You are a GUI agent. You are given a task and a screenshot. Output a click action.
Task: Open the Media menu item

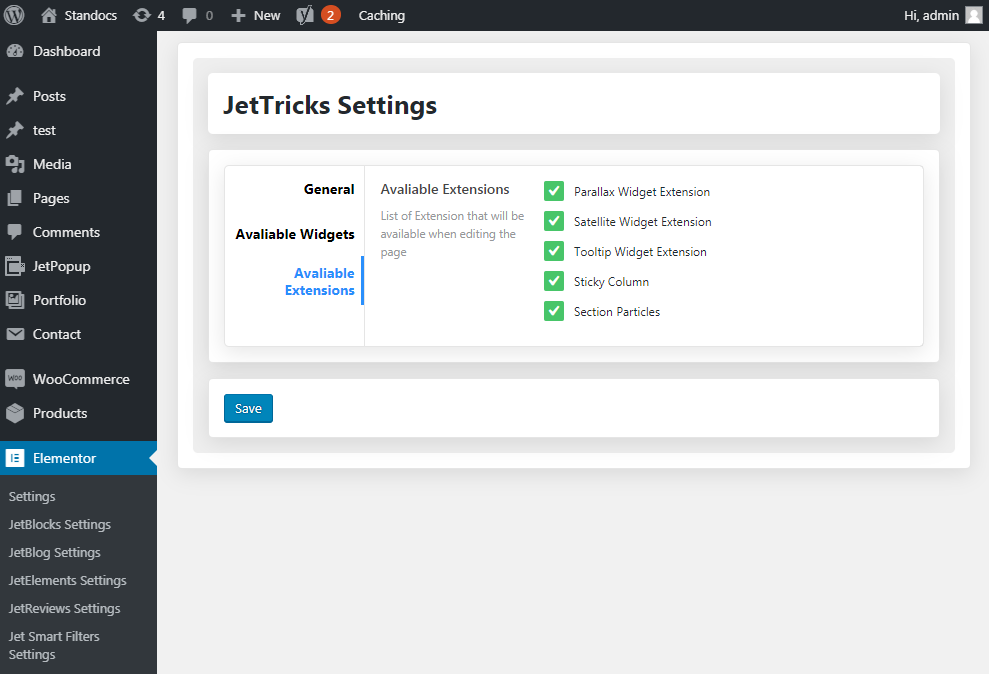78,165
